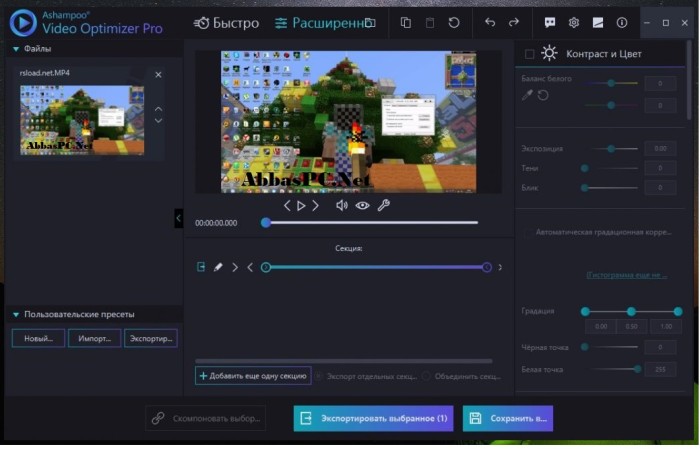Undo the last action

click(x=490, y=22)
